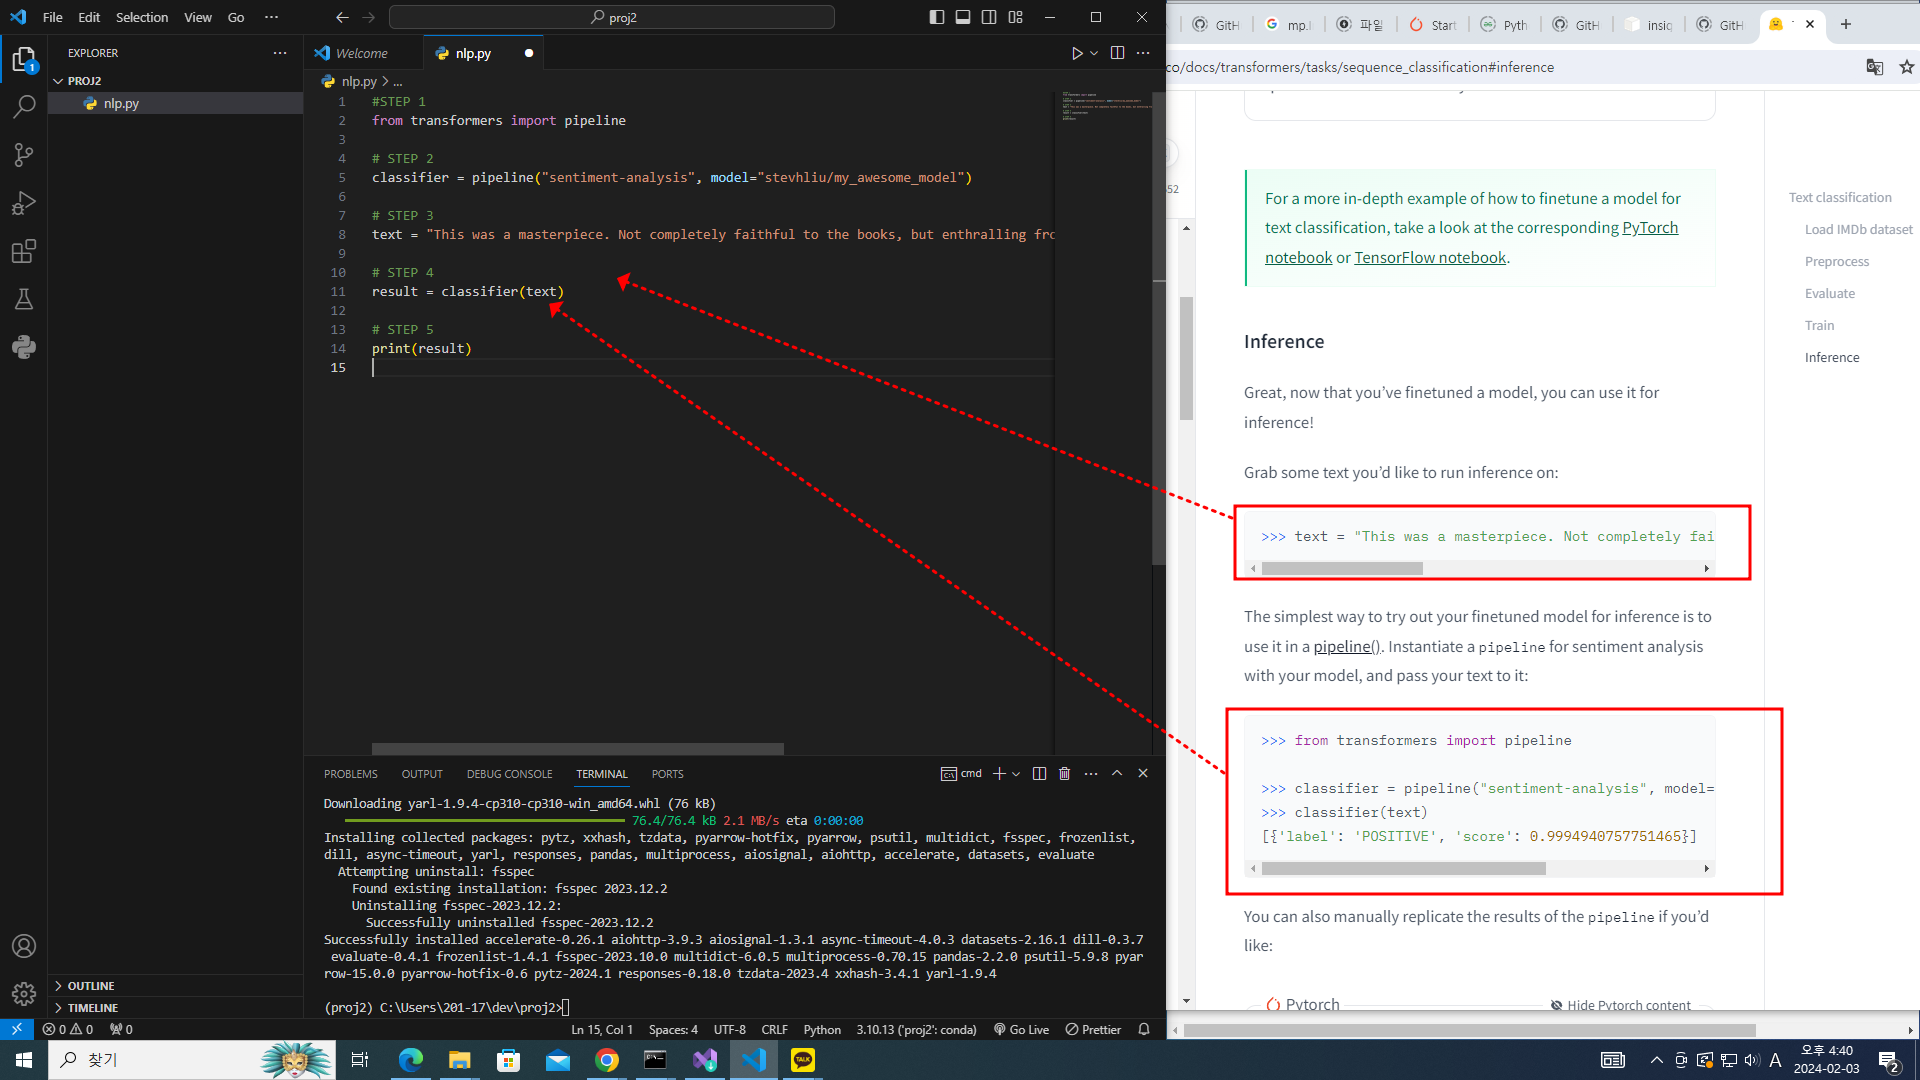The width and height of the screenshot is (1920, 1080).
Task: Open the TensorFlow notebook link
Action: coord(1430,257)
